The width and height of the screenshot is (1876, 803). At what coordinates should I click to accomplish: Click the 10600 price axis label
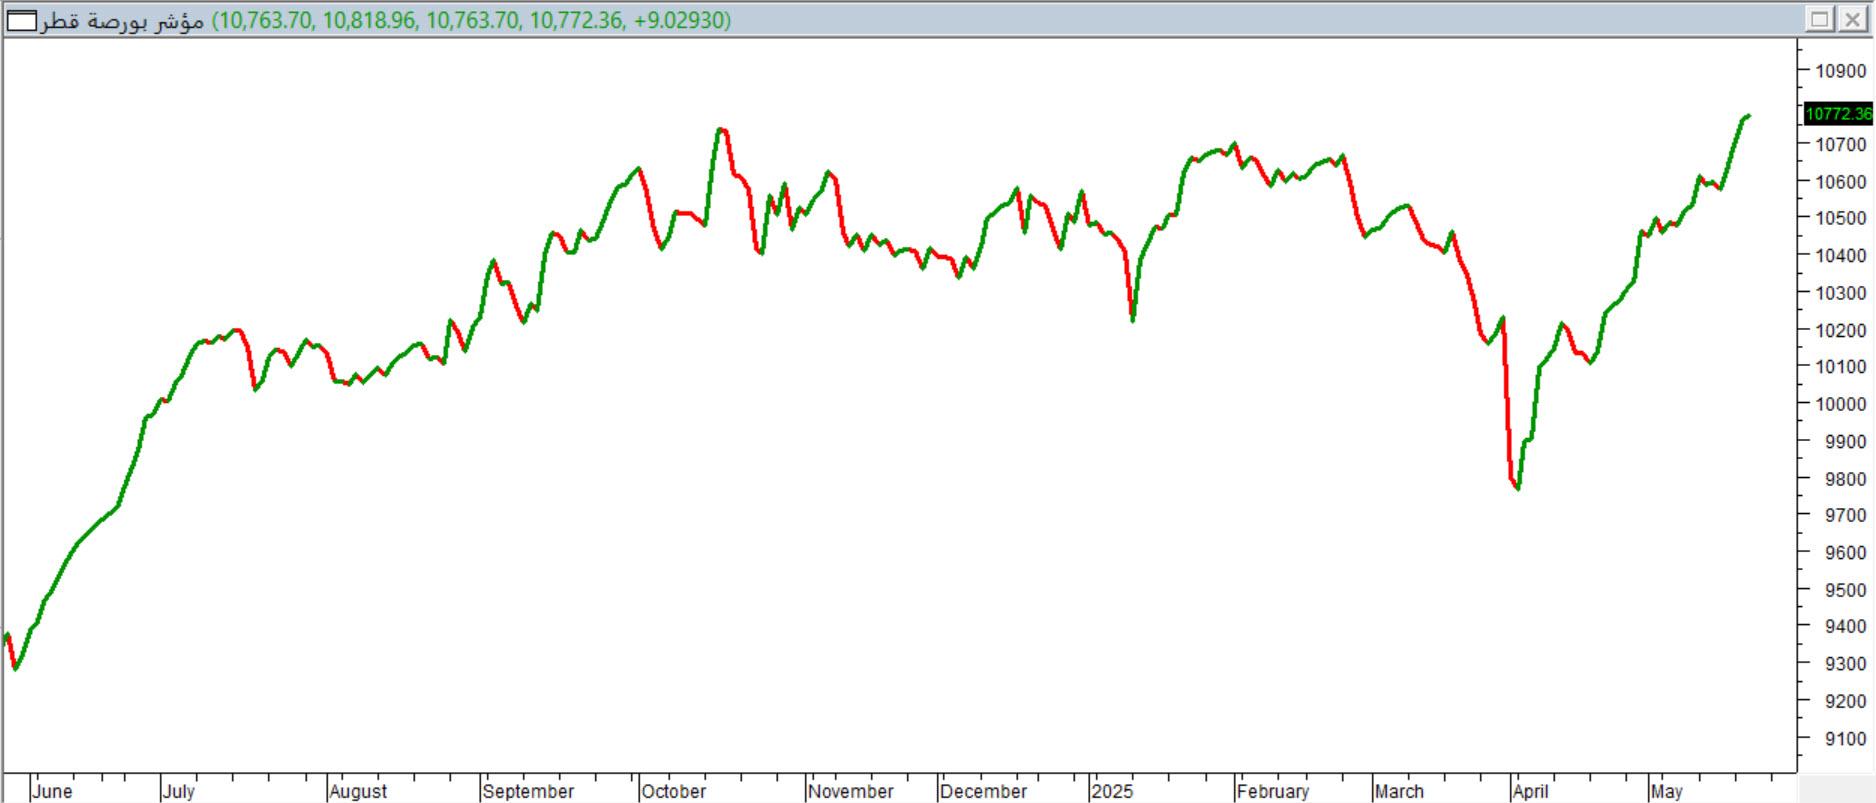(x=1841, y=182)
